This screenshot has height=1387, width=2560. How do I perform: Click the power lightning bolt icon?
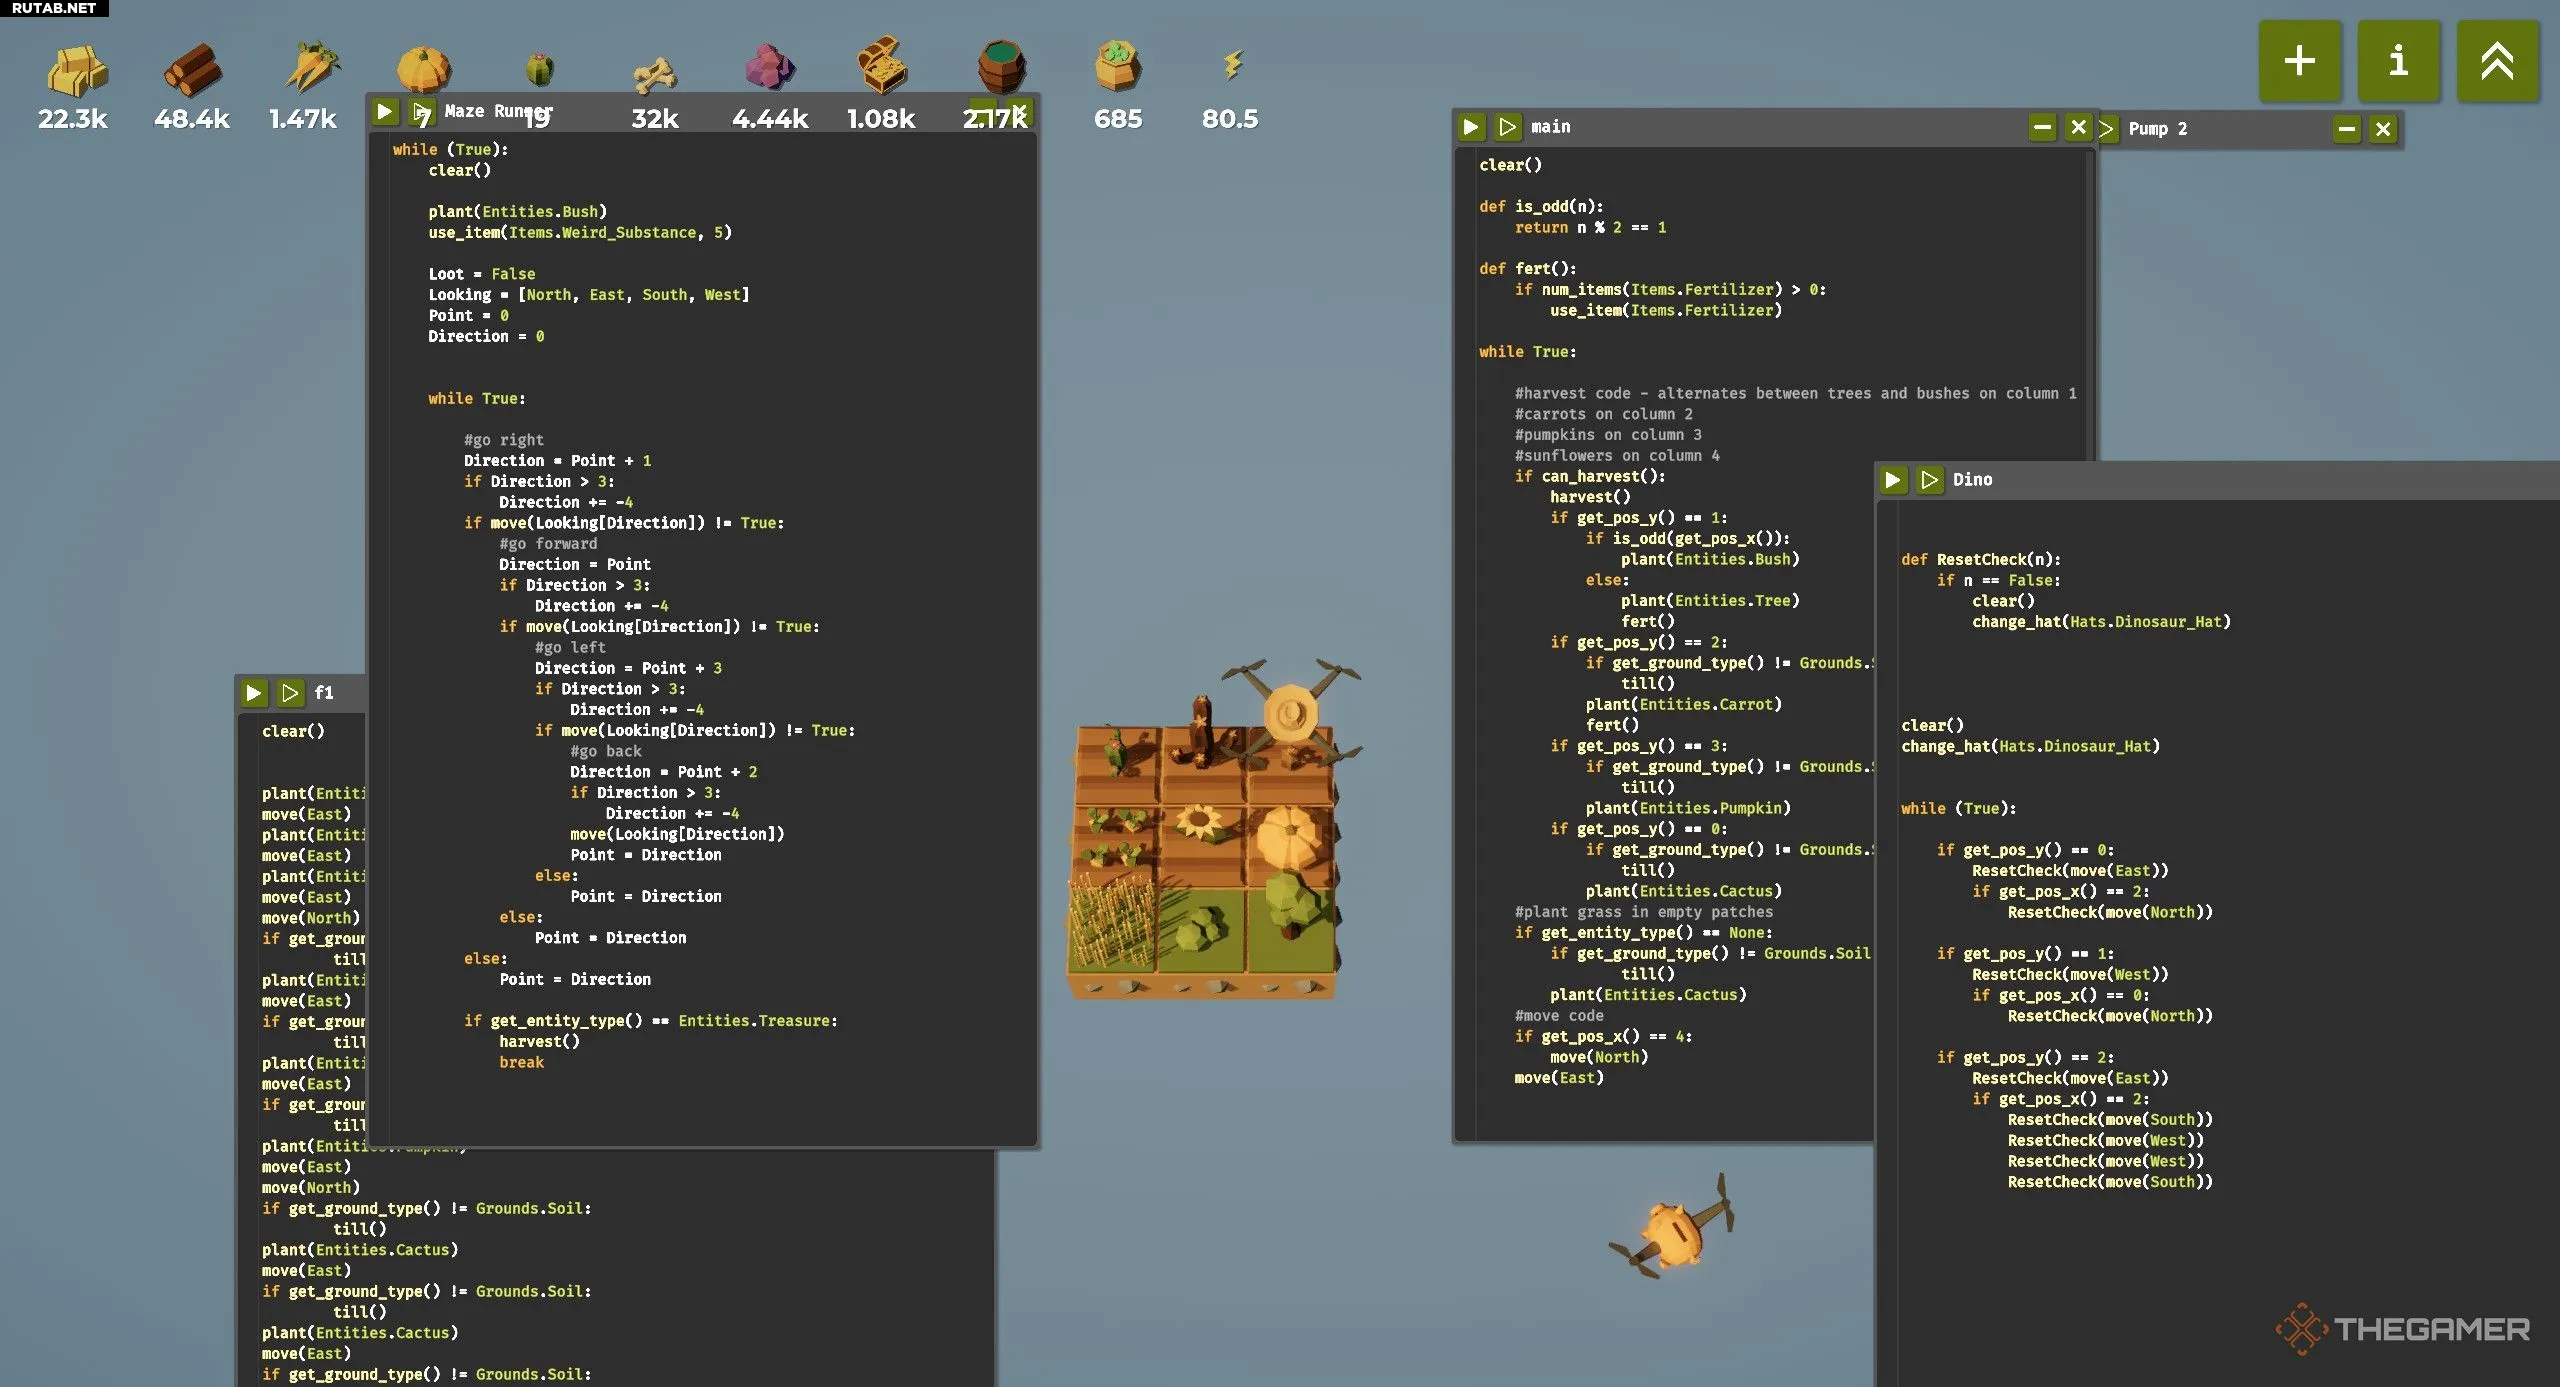(1233, 66)
